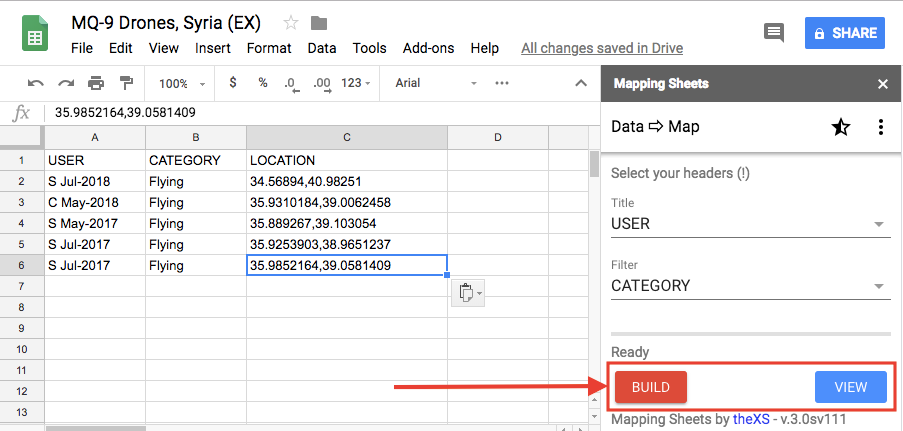Screen dimensions: 903x431
Task: Click the move to folder icon
Action: pyautogui.click(x=320, y=23)
